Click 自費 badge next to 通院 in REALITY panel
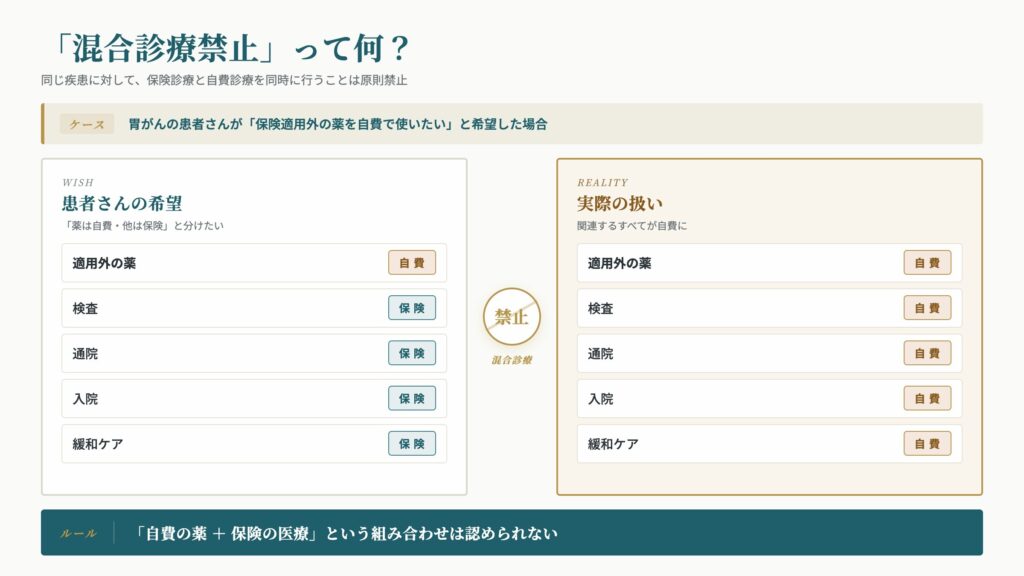Viewport: 1024px width, 576px height. [x=927, y=353]
